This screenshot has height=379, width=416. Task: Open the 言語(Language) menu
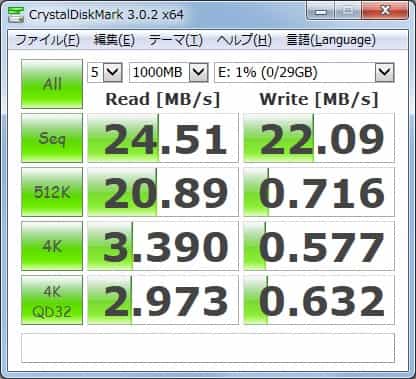pos(331,40)
